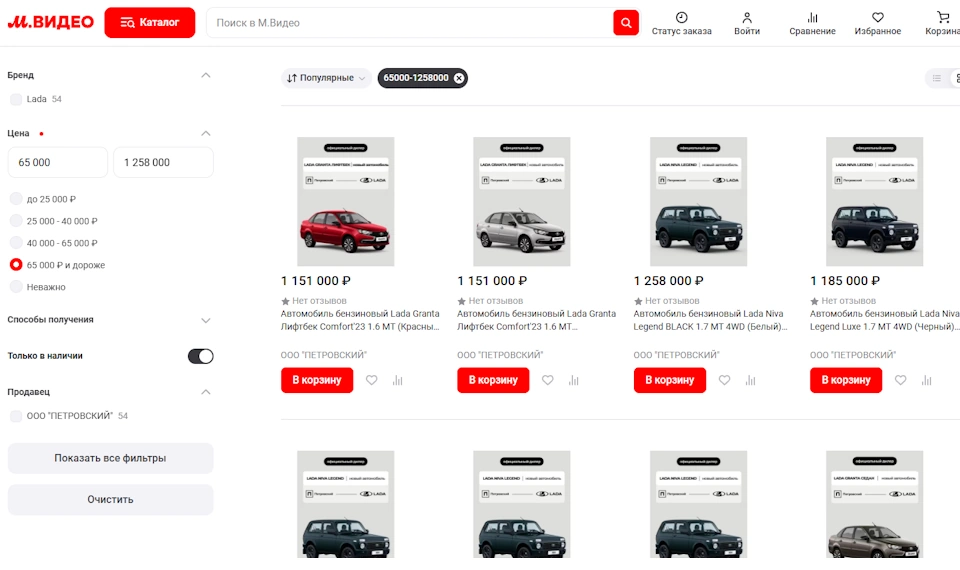960x570 pixels.
Task: Select the 25 000 - 40 000 ₽ price option
Action: [x=16, y=221]
